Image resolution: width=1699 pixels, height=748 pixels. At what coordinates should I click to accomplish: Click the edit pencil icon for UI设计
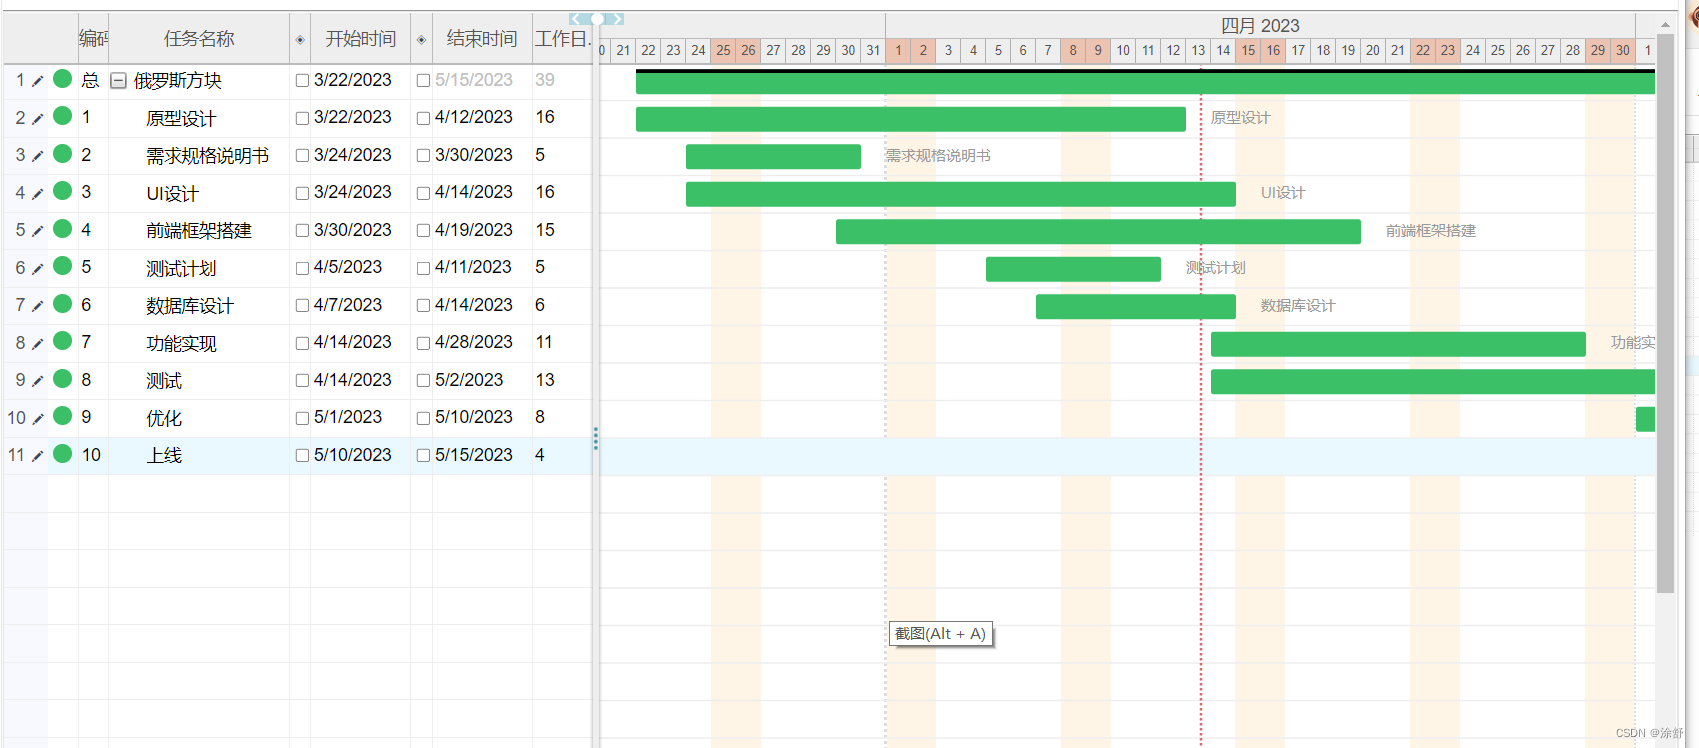[x=38, y=194]
